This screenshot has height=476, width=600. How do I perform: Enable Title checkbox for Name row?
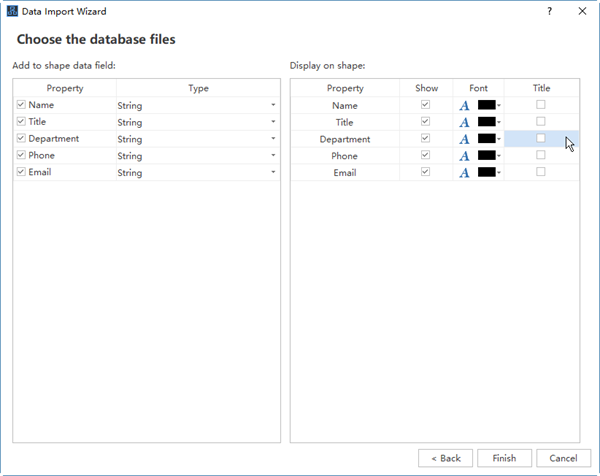pyautogui.click(x=541, y=104)
